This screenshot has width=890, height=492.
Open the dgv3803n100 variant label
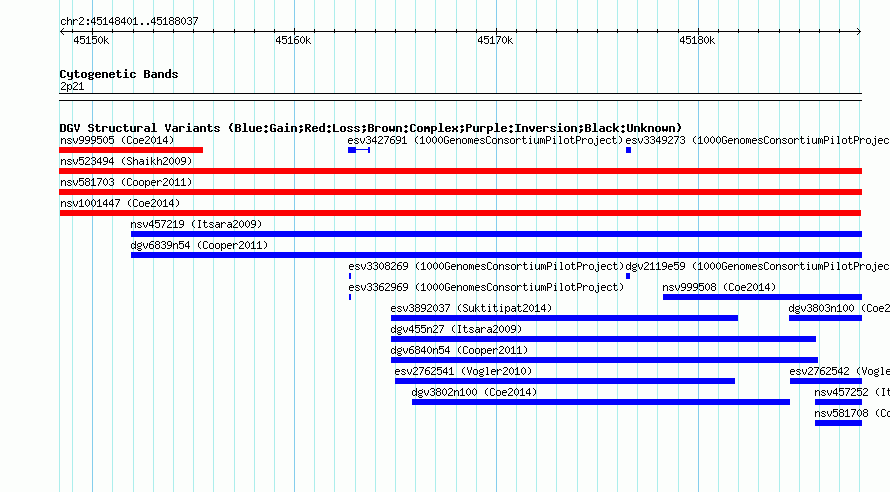[839, 308]
